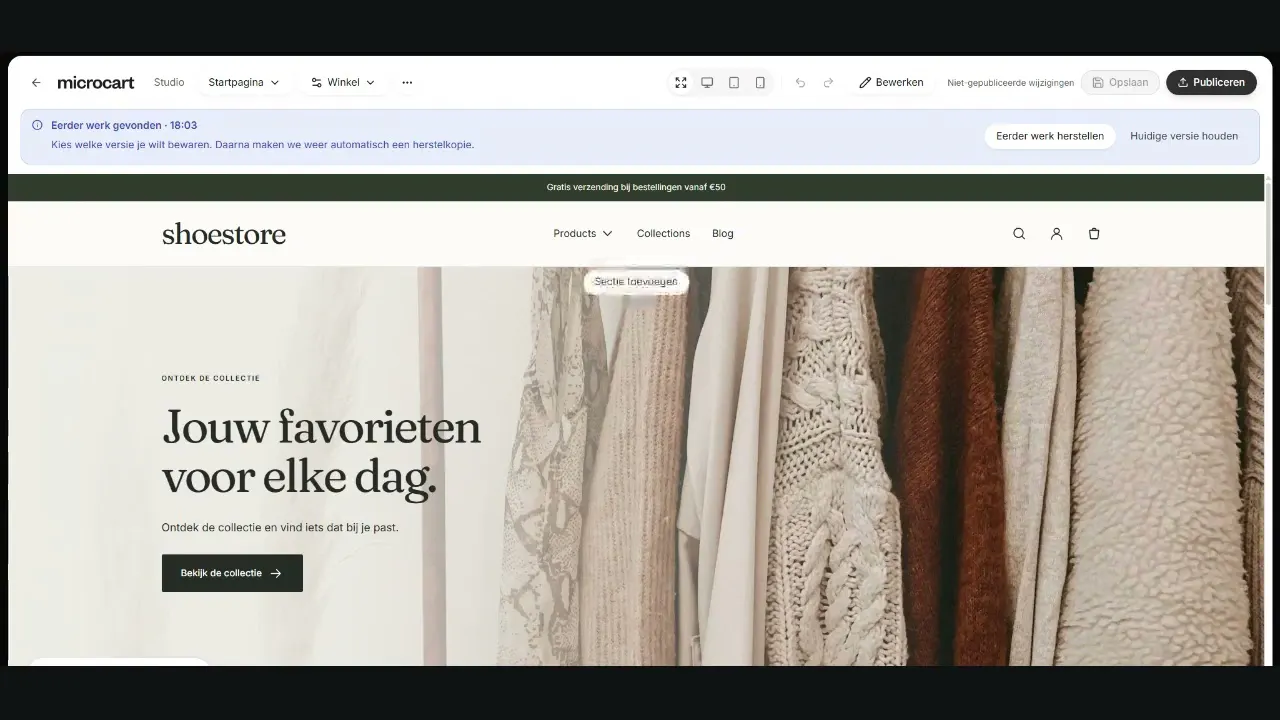This screenshot has width=1280, height=720.
Task: Select the fullscreen fit view icon
Action: [x=681, y=83]
